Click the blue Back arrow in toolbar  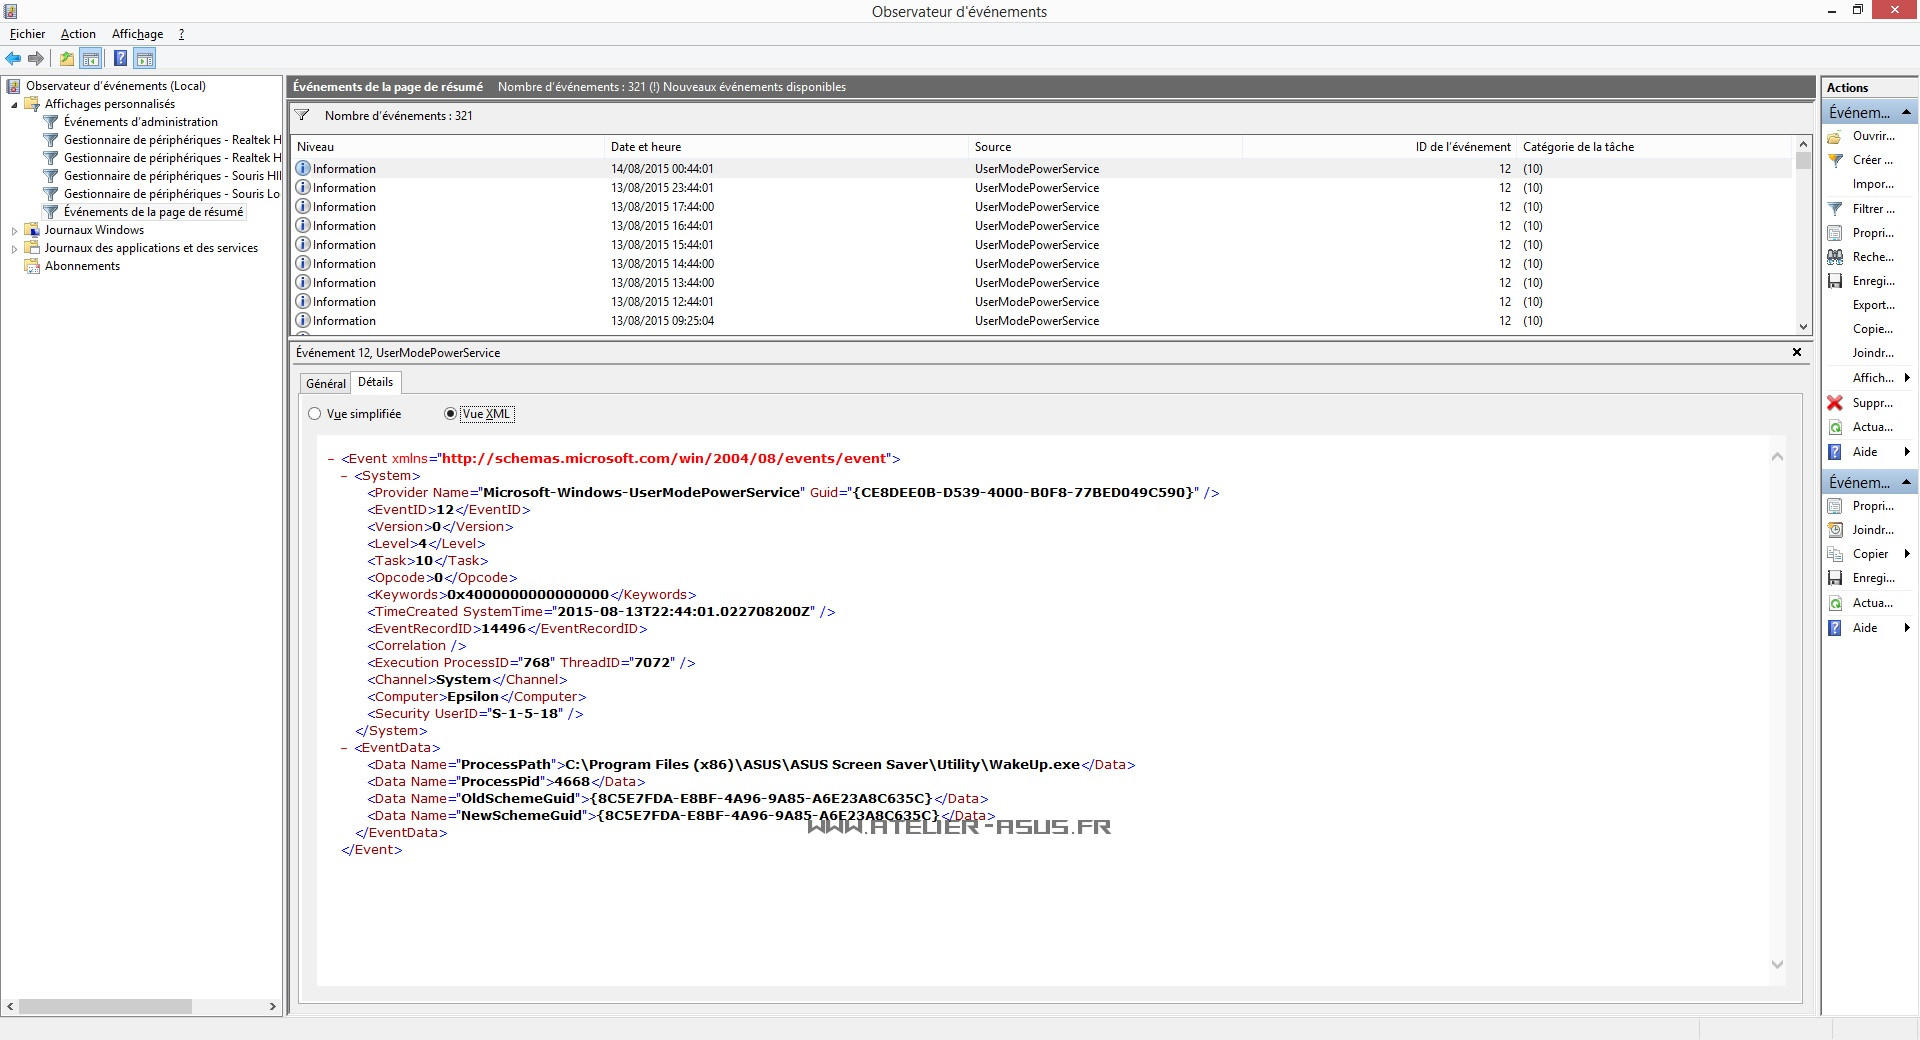[13, 59]
